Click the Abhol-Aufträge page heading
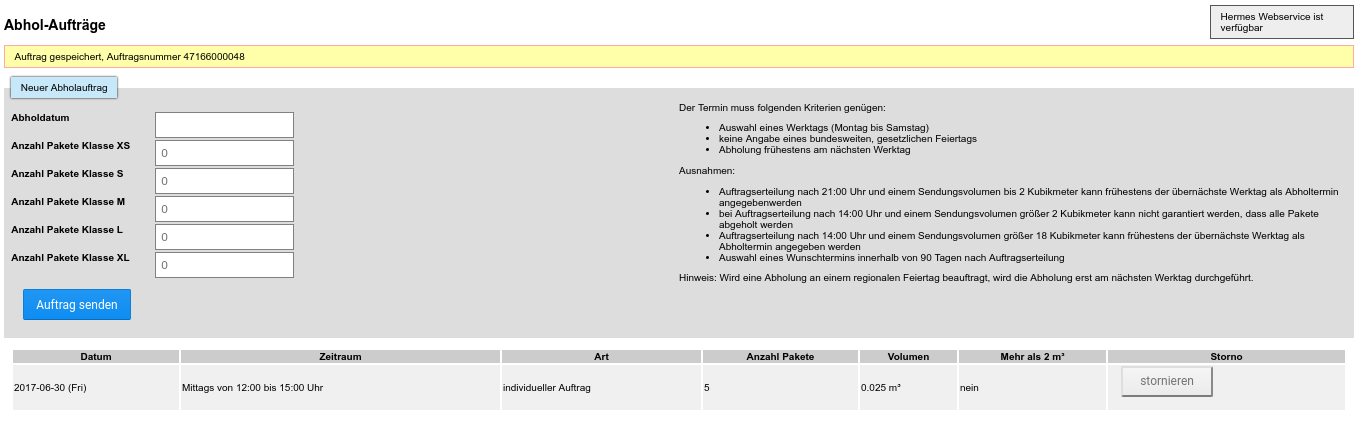The height and width of the screenshot is (423, 1362). 55,24
